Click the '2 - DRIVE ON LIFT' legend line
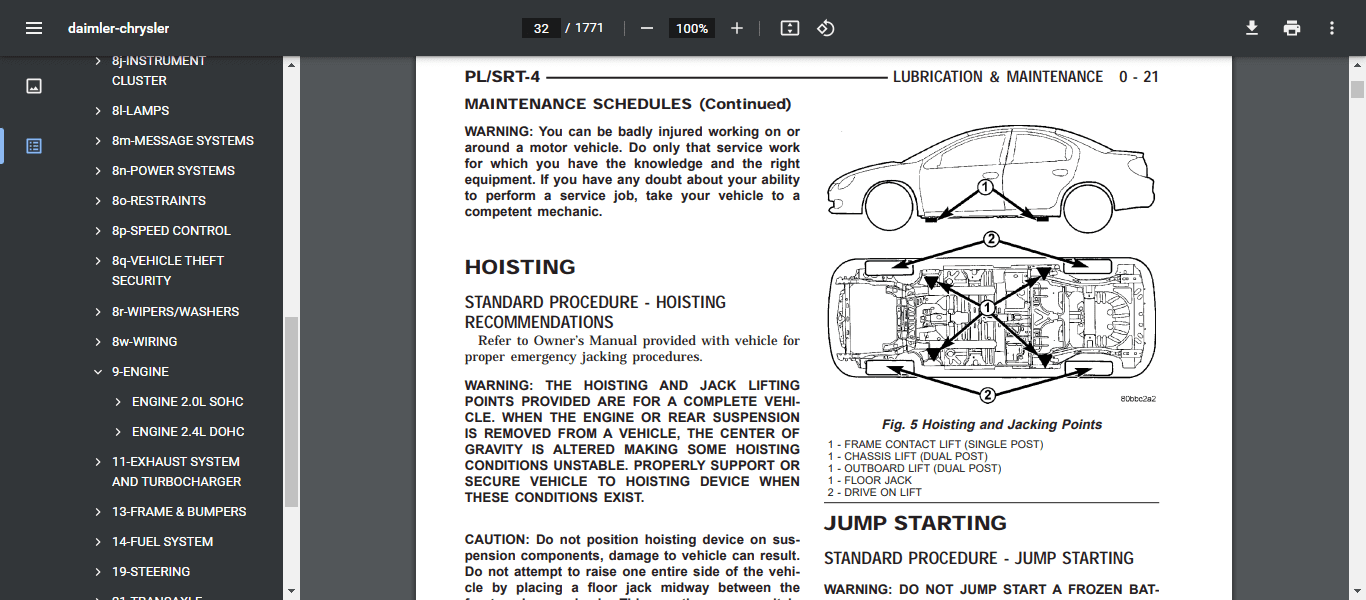The image size is (1366, 600). pos(875,492)
